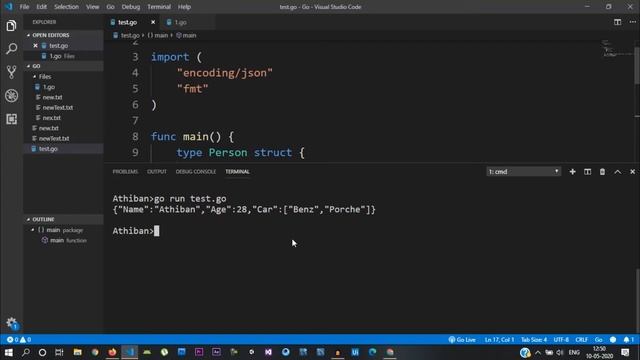Viewport: 640px width, 360px height.
Task: Click Go language mode in status bar
Action: pyautogui.click(x=598, y=340)
